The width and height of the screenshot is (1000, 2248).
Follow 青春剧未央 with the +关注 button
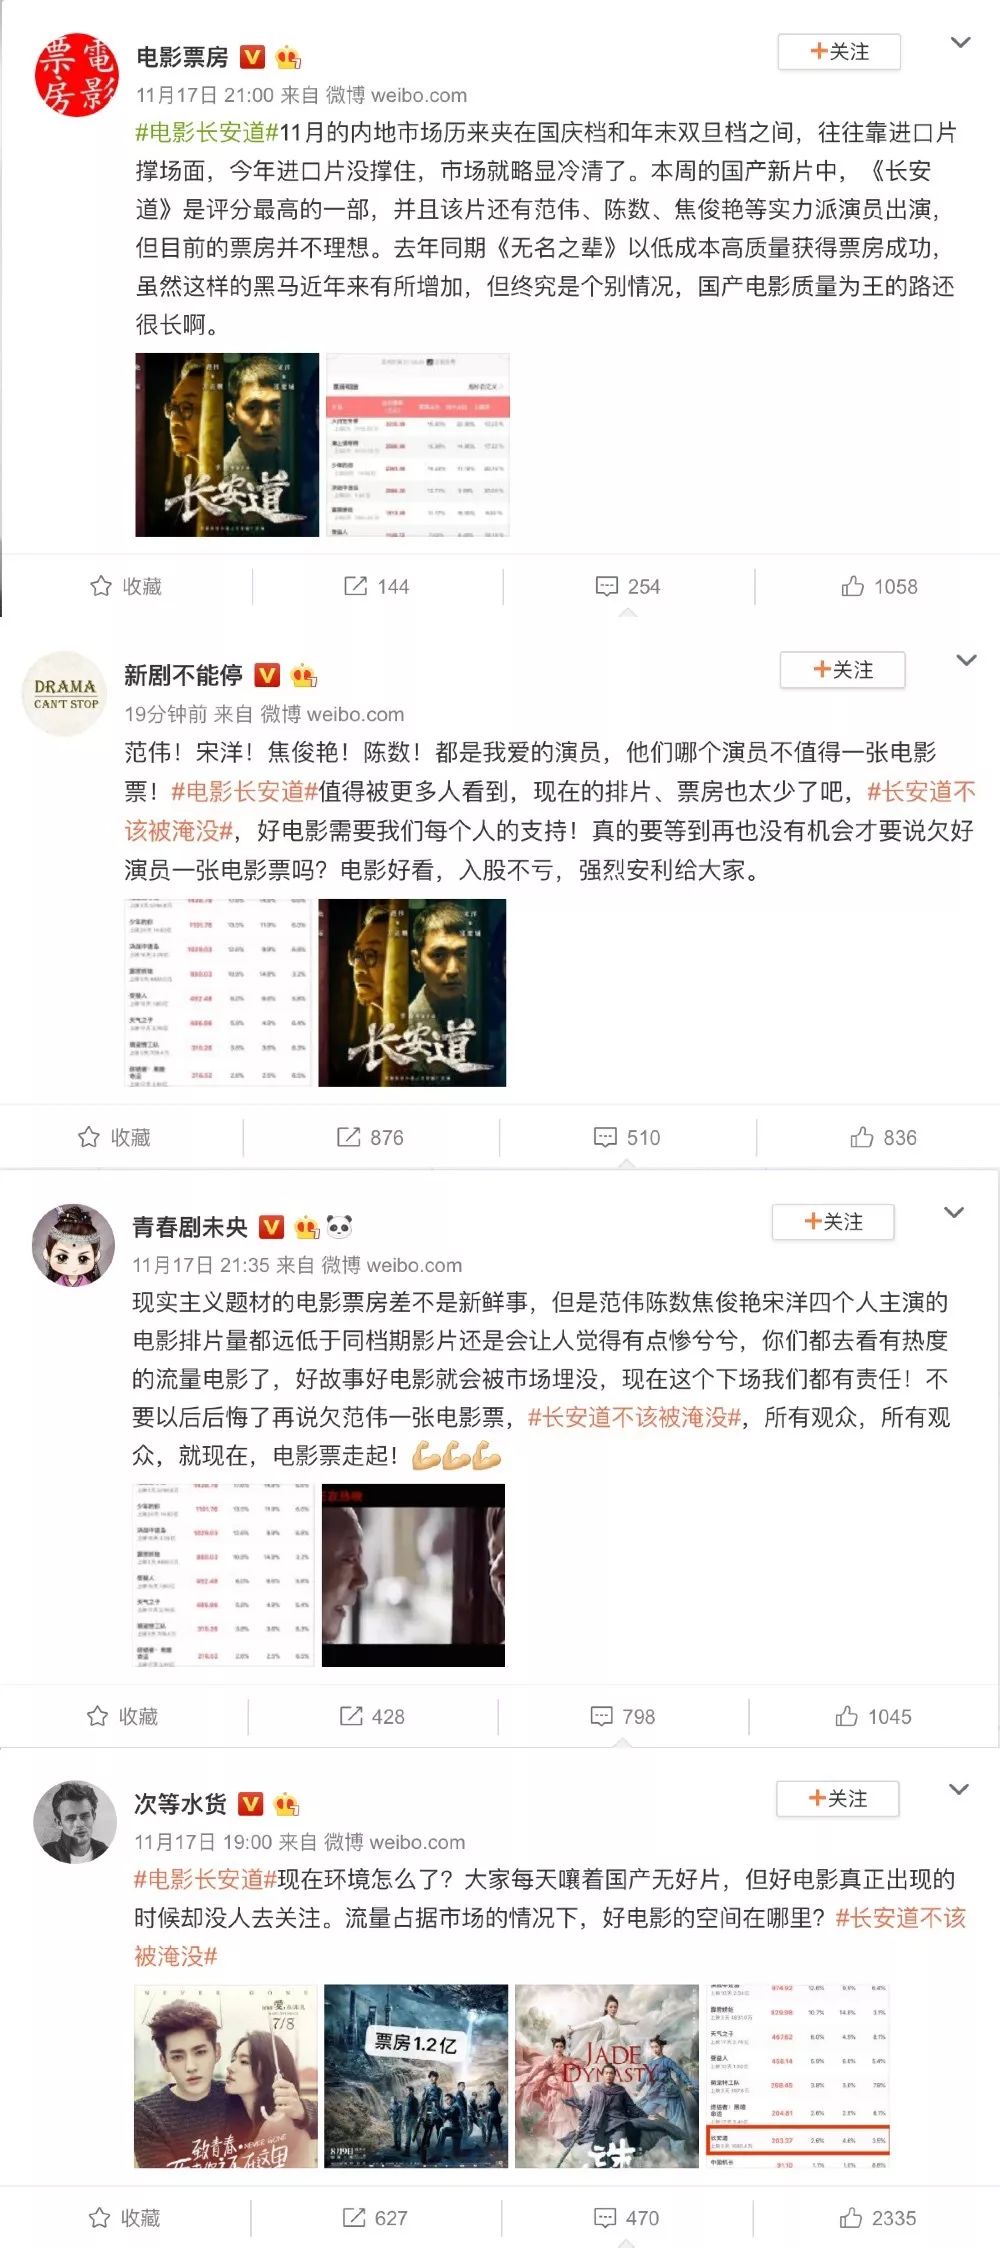(833, 1221)
